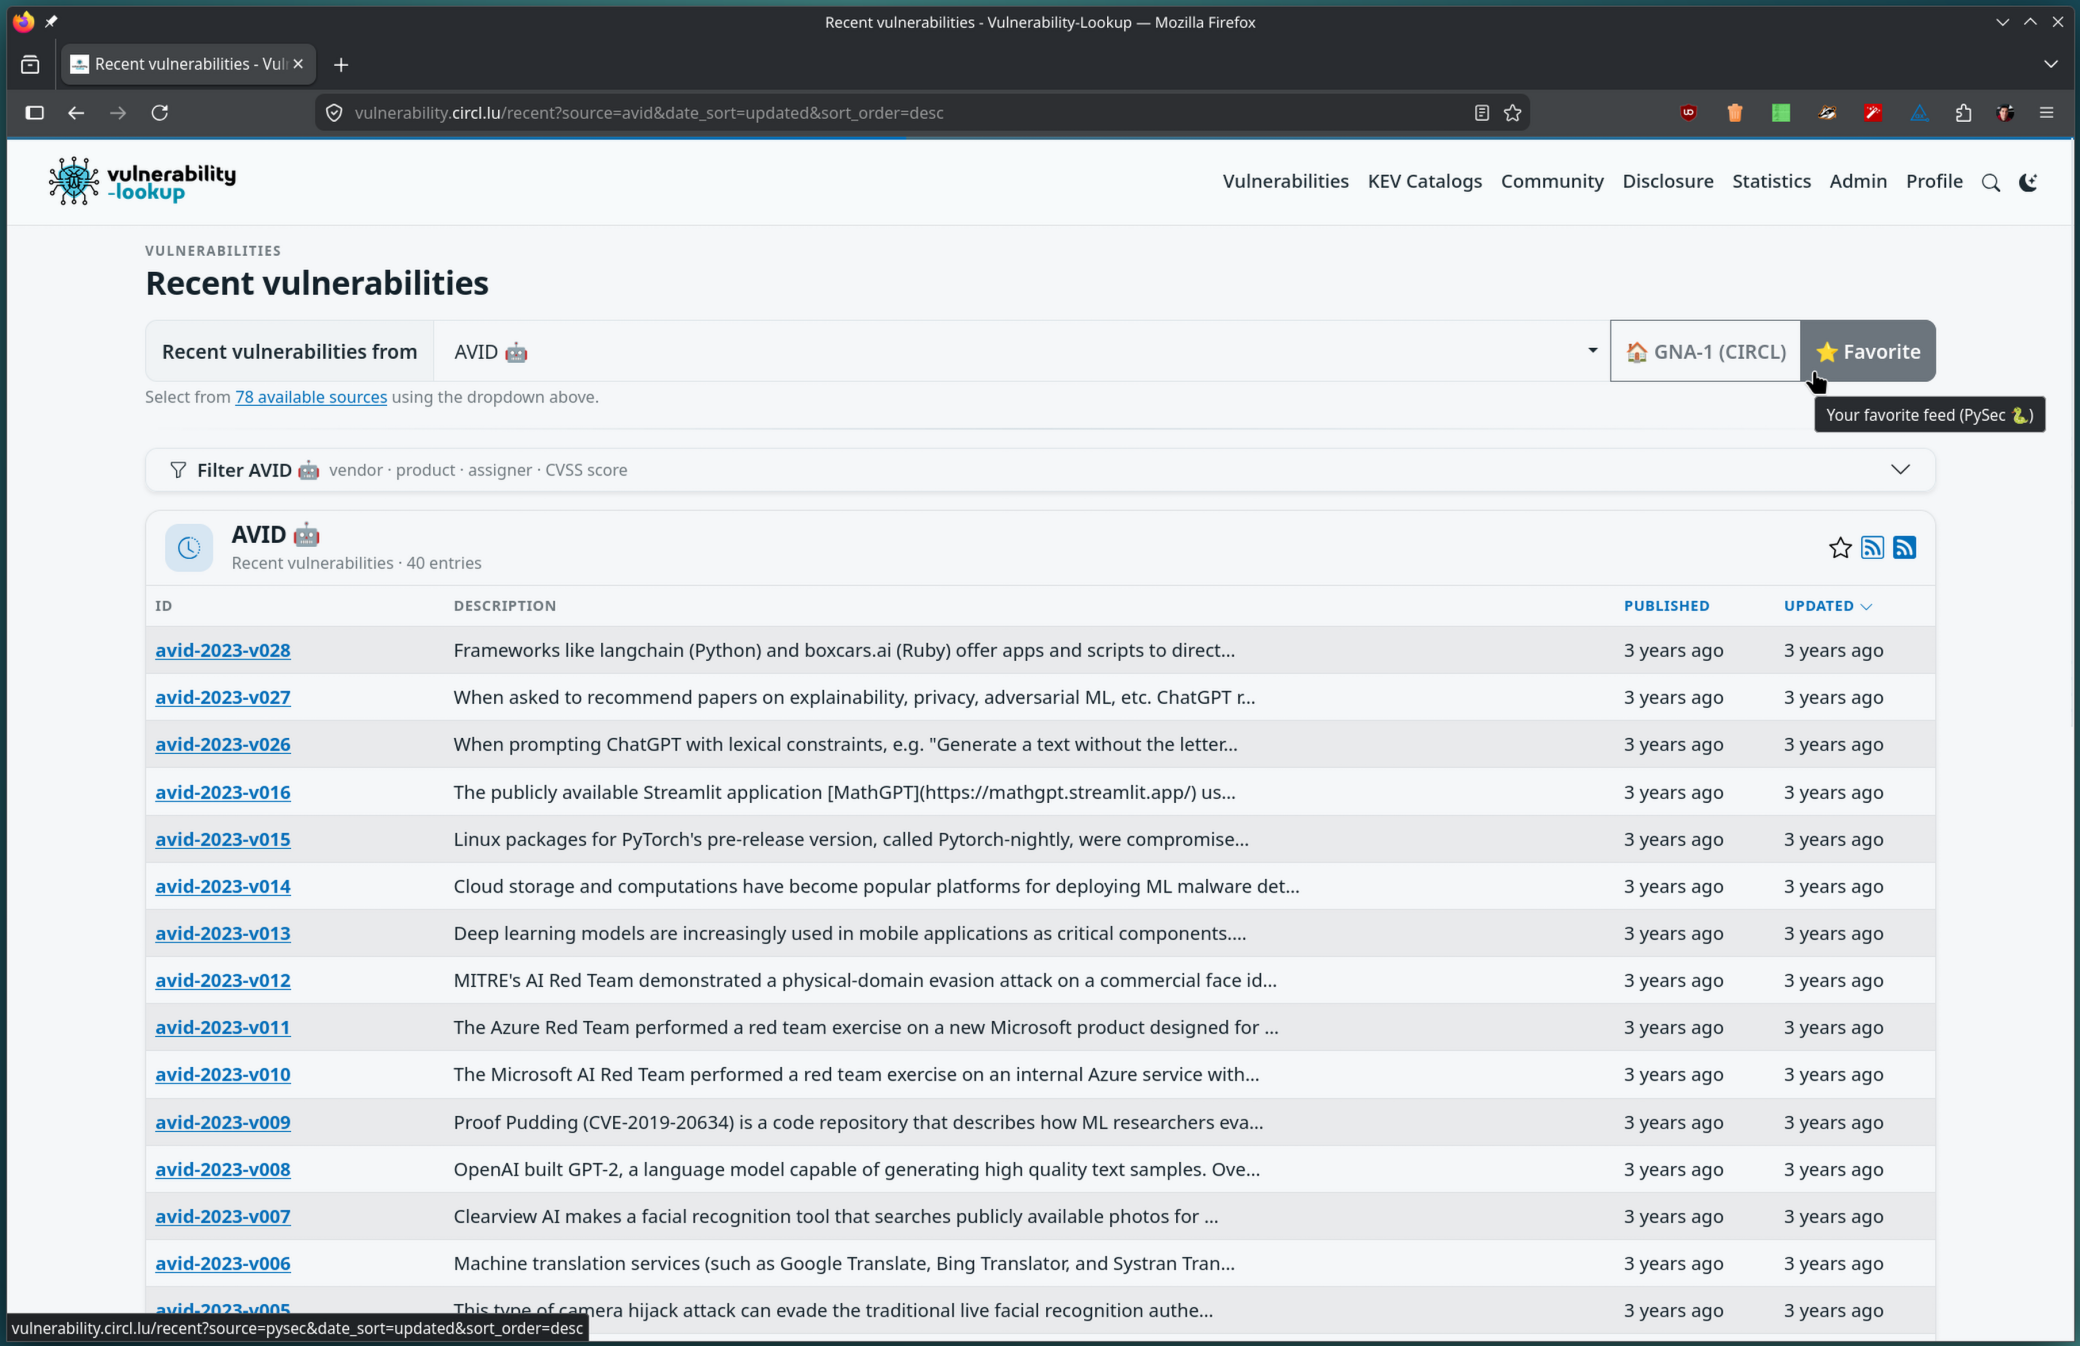
Task: Open avid-2023-v010 entry
Action: coord(223,1074)
